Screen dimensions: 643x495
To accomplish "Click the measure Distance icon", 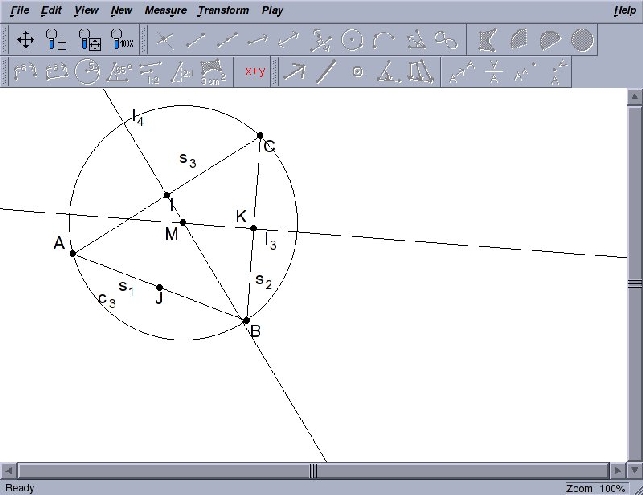I will [x=25, y=72].
